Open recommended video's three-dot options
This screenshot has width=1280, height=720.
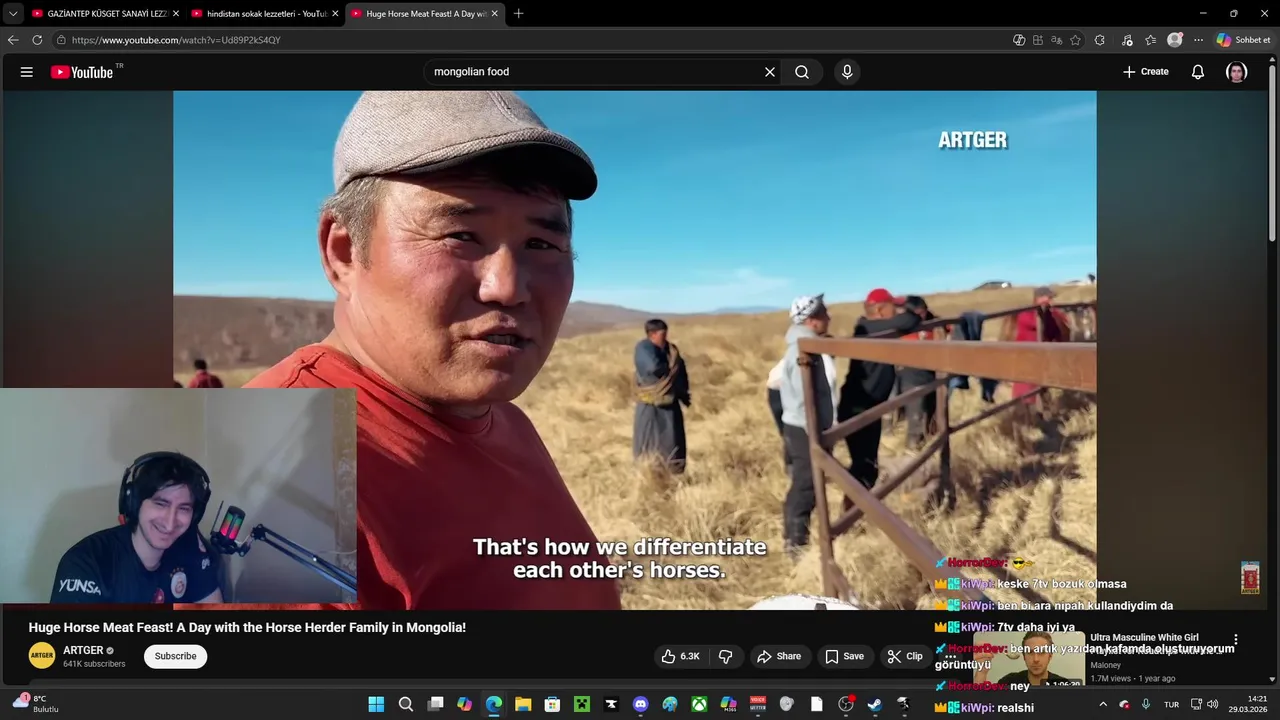coord(1236,639)
